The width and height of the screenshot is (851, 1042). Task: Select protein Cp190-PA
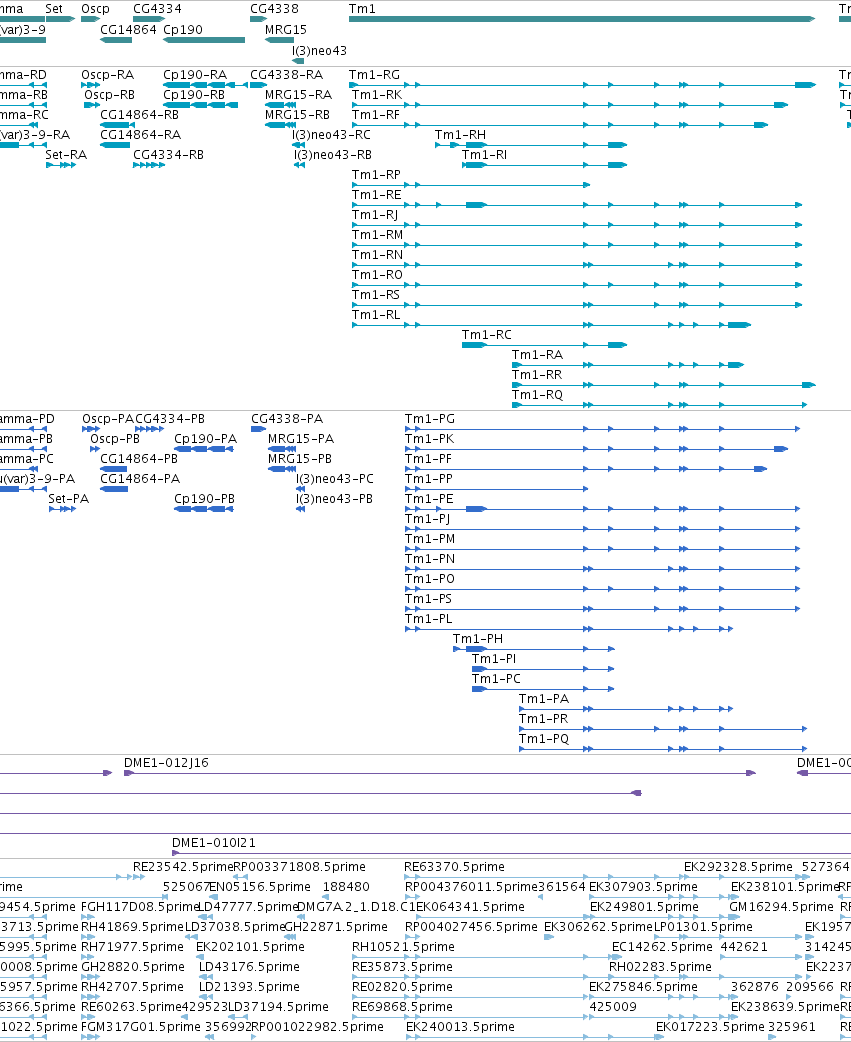click(205, 439)
